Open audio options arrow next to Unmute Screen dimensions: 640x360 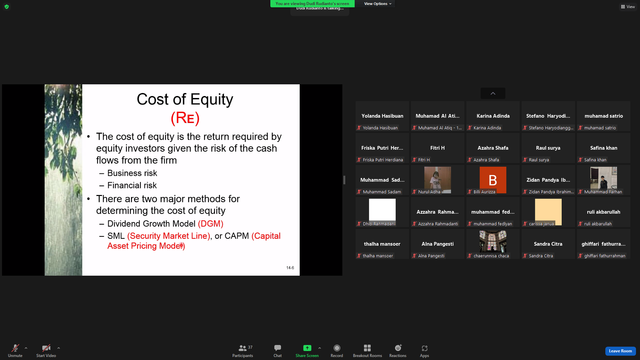[x=26, y=348]
